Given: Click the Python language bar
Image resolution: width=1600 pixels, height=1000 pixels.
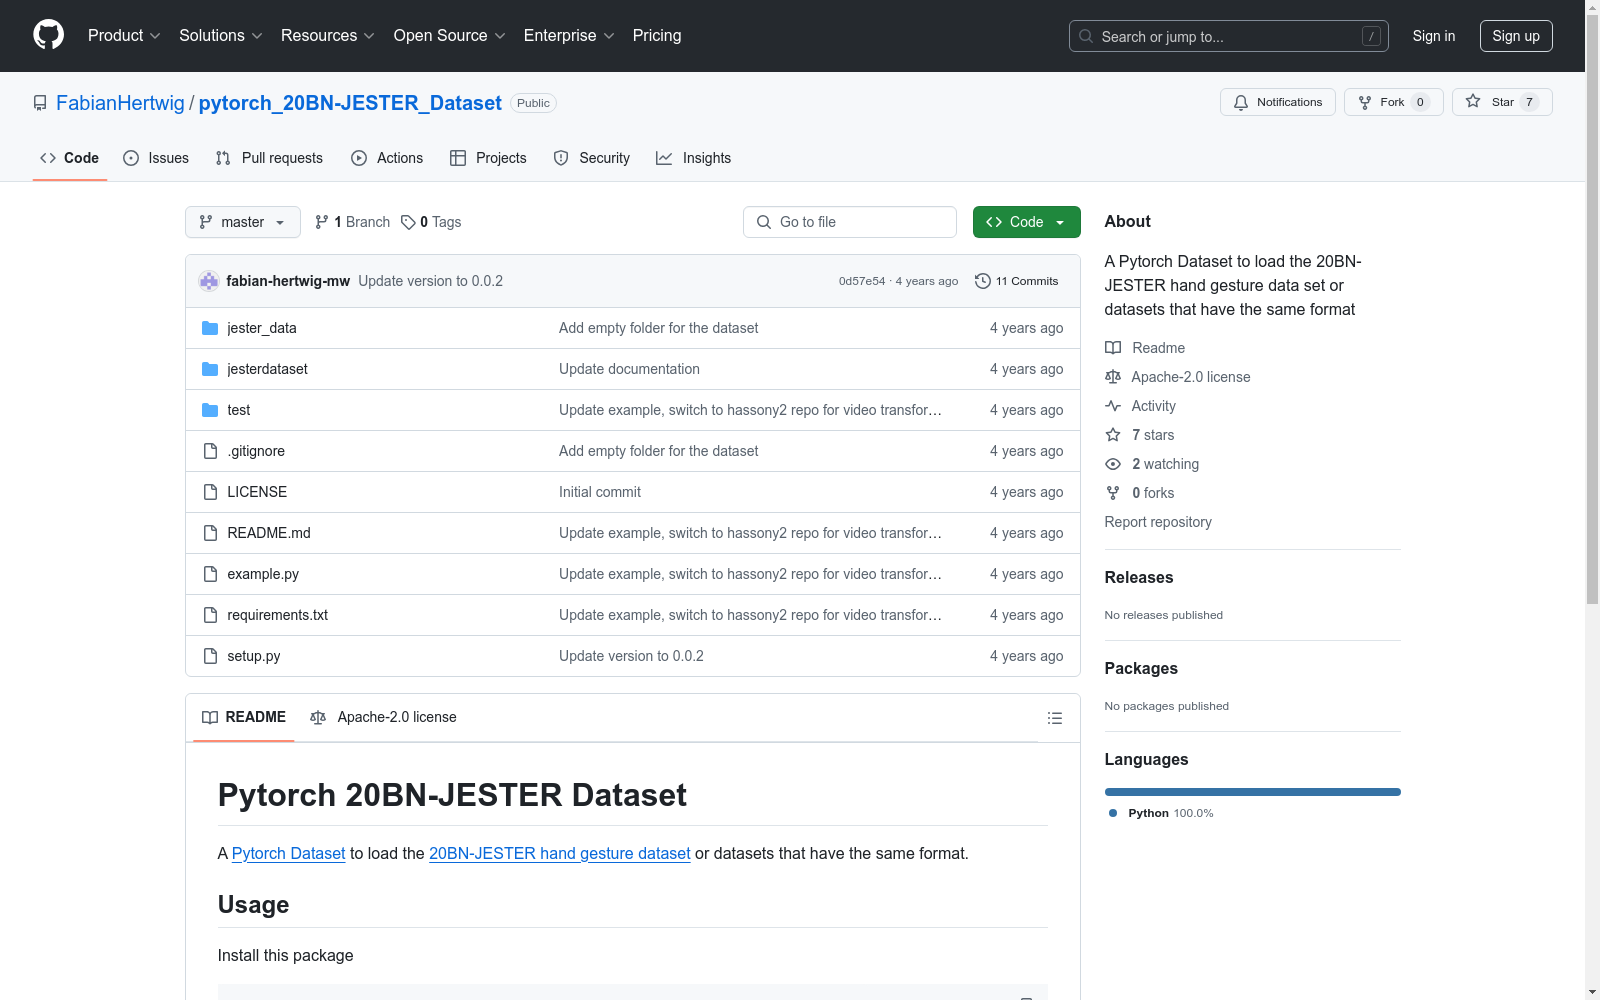Looking at the screenshot, I should tap(1252, 792).
